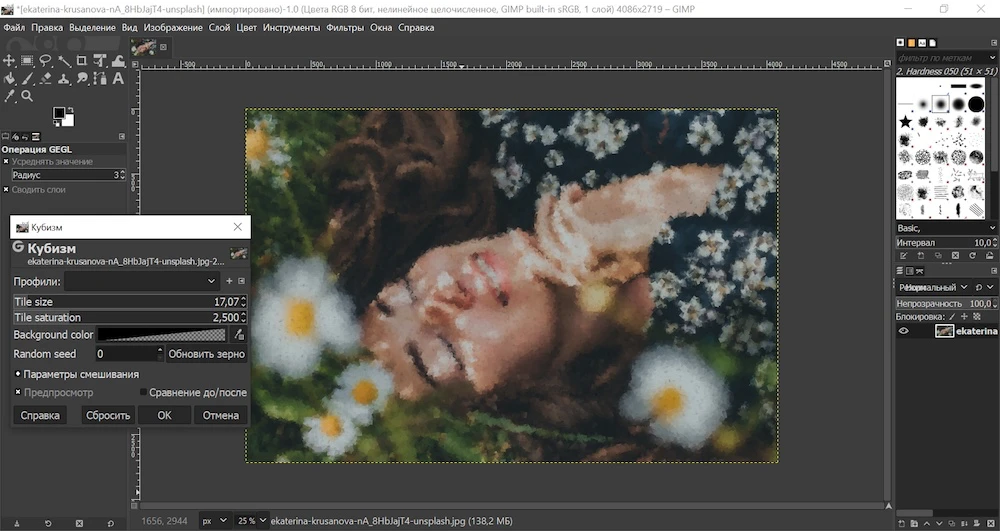Click the Сбросить reset button
This screenshot has width=1000, height=531.
tap(107, 415)
